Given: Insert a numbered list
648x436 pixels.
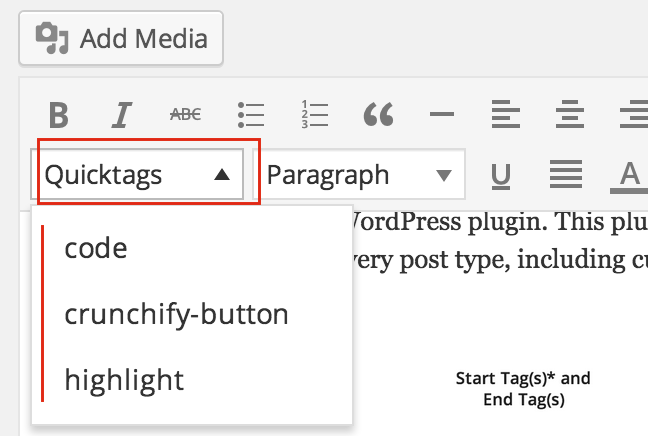Looking at the screenshot, I should pyautogui.click(x=313, y=115).
